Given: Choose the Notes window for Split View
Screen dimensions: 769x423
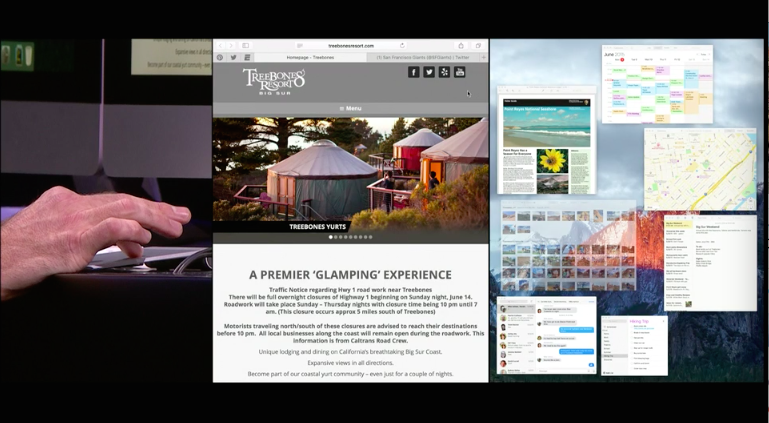Looking at the screenshot, I should pyautogui.click(x=710, y=262).
